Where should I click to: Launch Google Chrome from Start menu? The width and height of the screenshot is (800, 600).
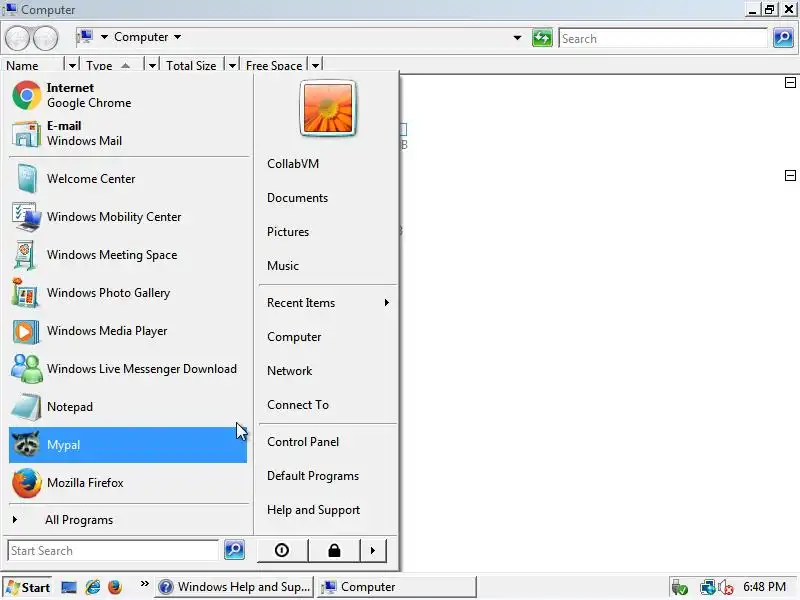coord(128,95)
